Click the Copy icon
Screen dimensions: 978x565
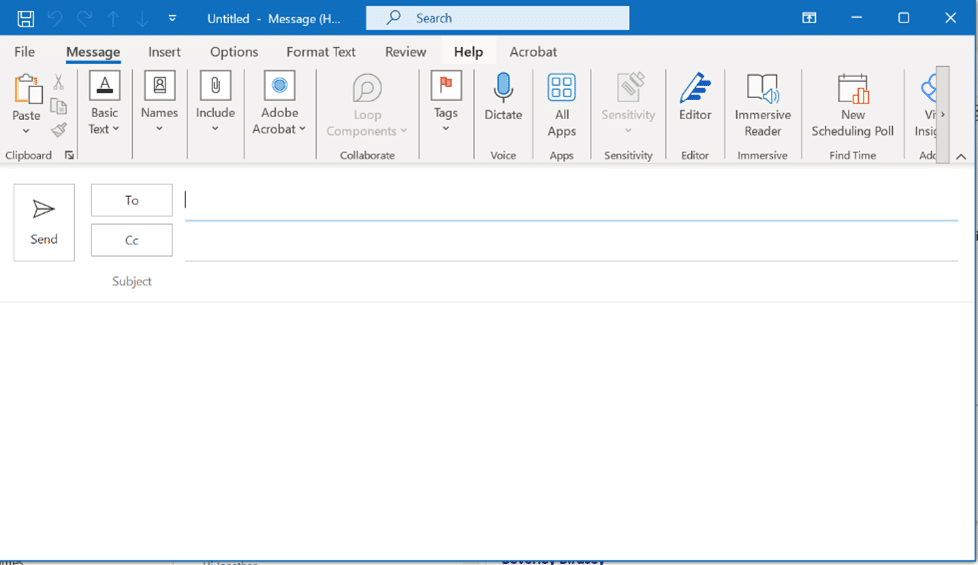(59, 107)
